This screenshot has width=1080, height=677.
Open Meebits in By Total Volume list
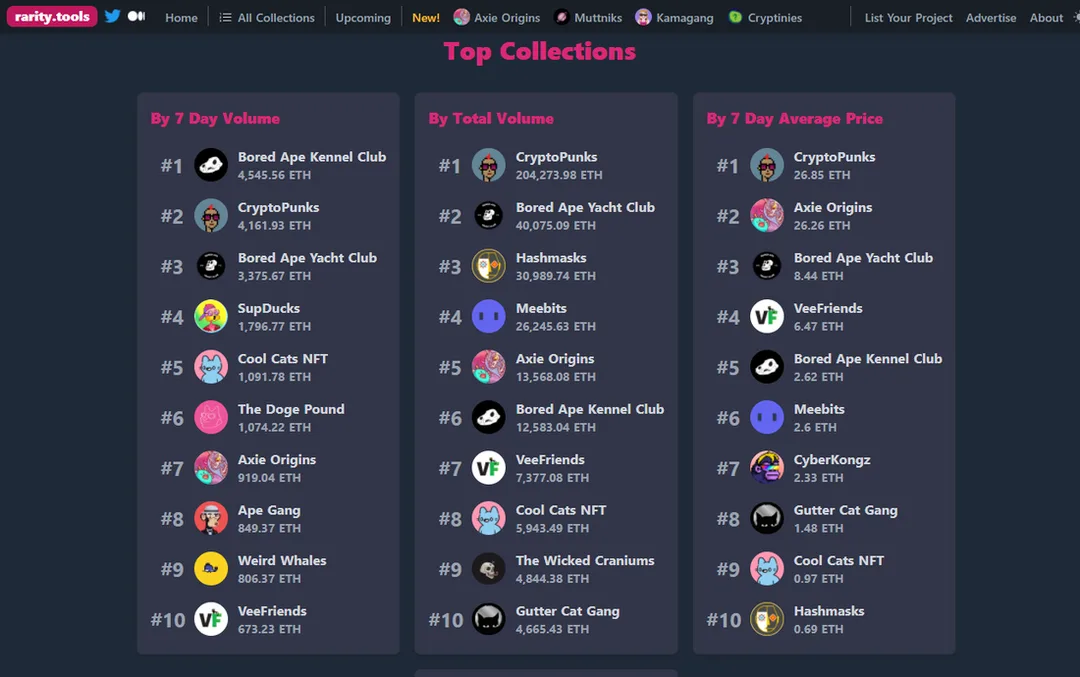coord(541,308)
